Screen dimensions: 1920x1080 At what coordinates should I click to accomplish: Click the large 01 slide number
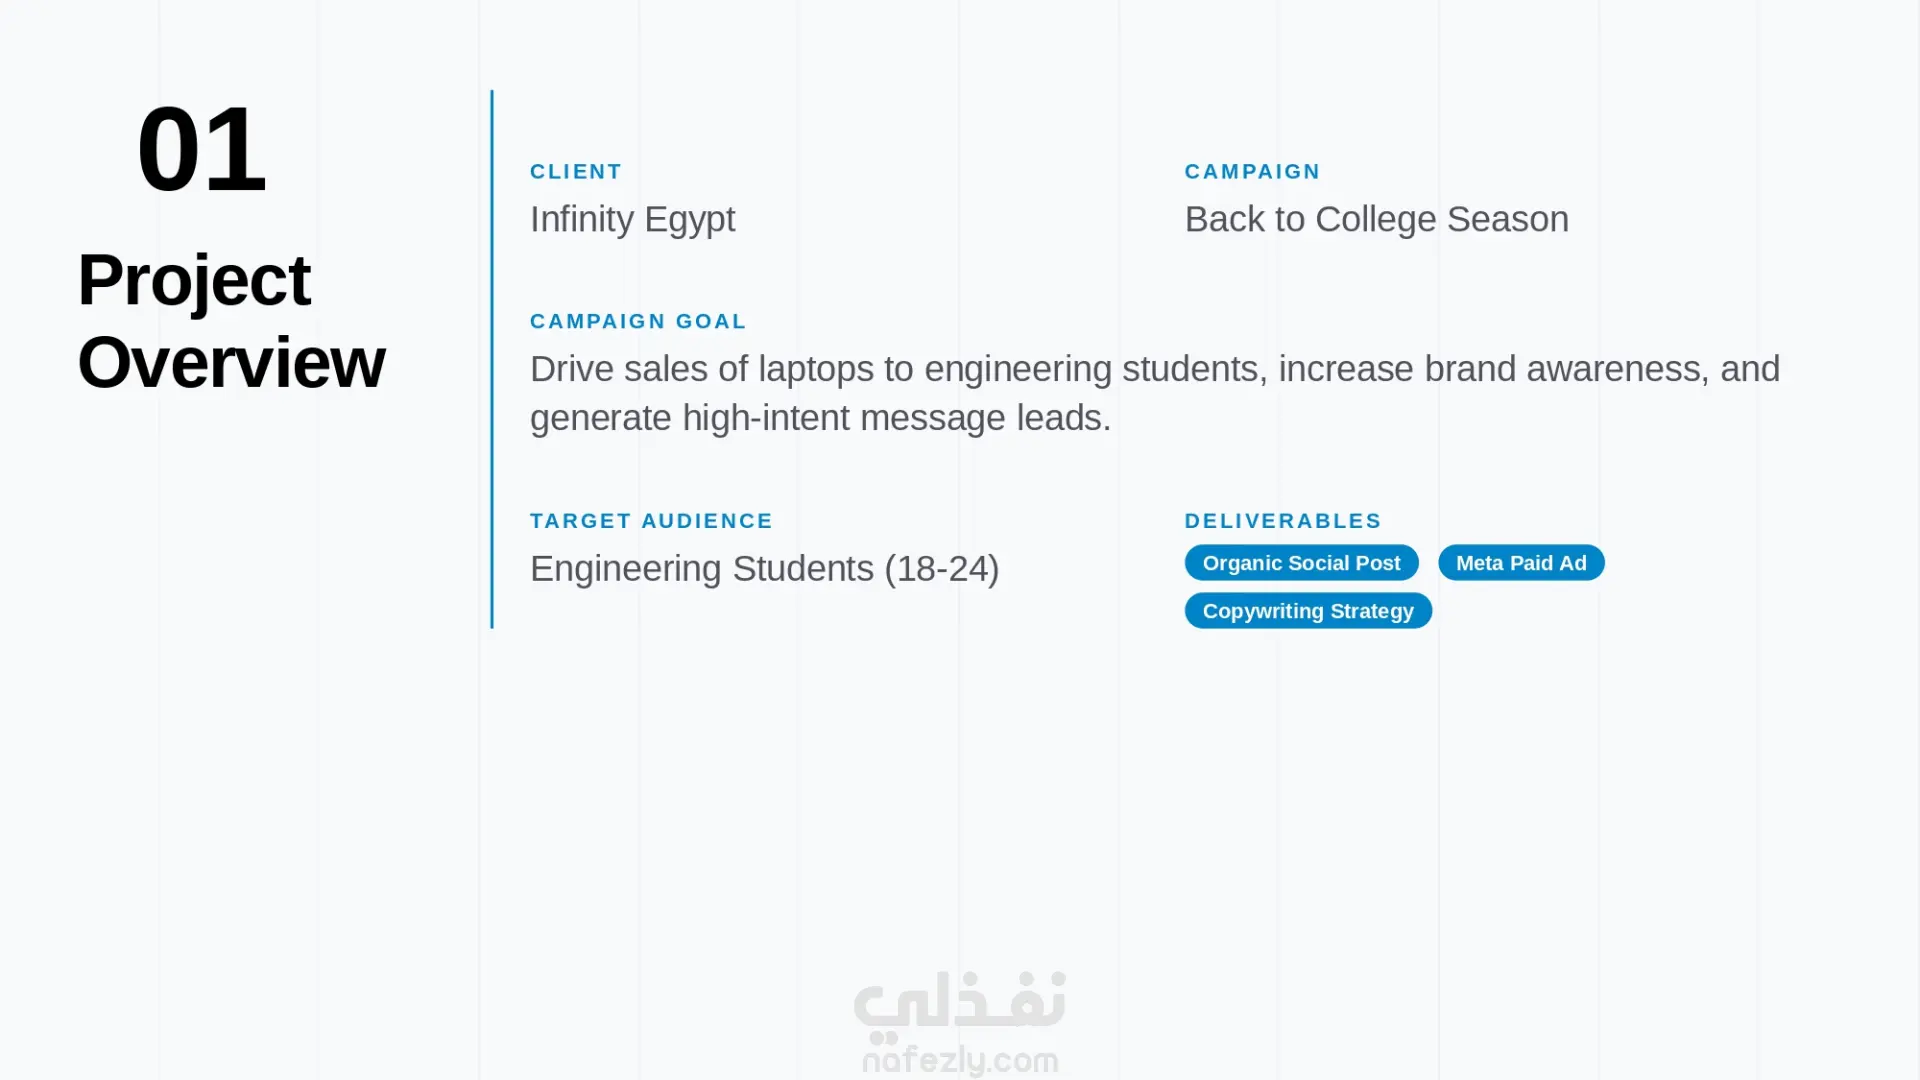click(x=201, y=150)
